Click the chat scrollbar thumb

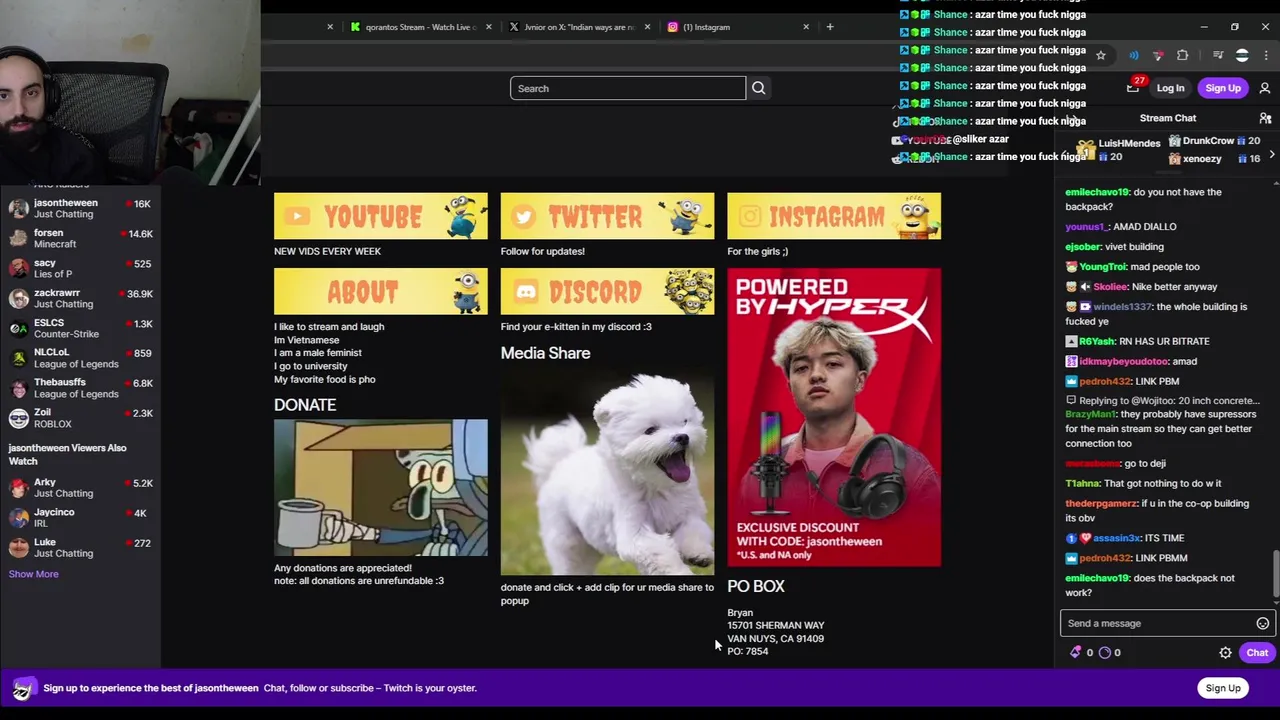(1275, 572)
